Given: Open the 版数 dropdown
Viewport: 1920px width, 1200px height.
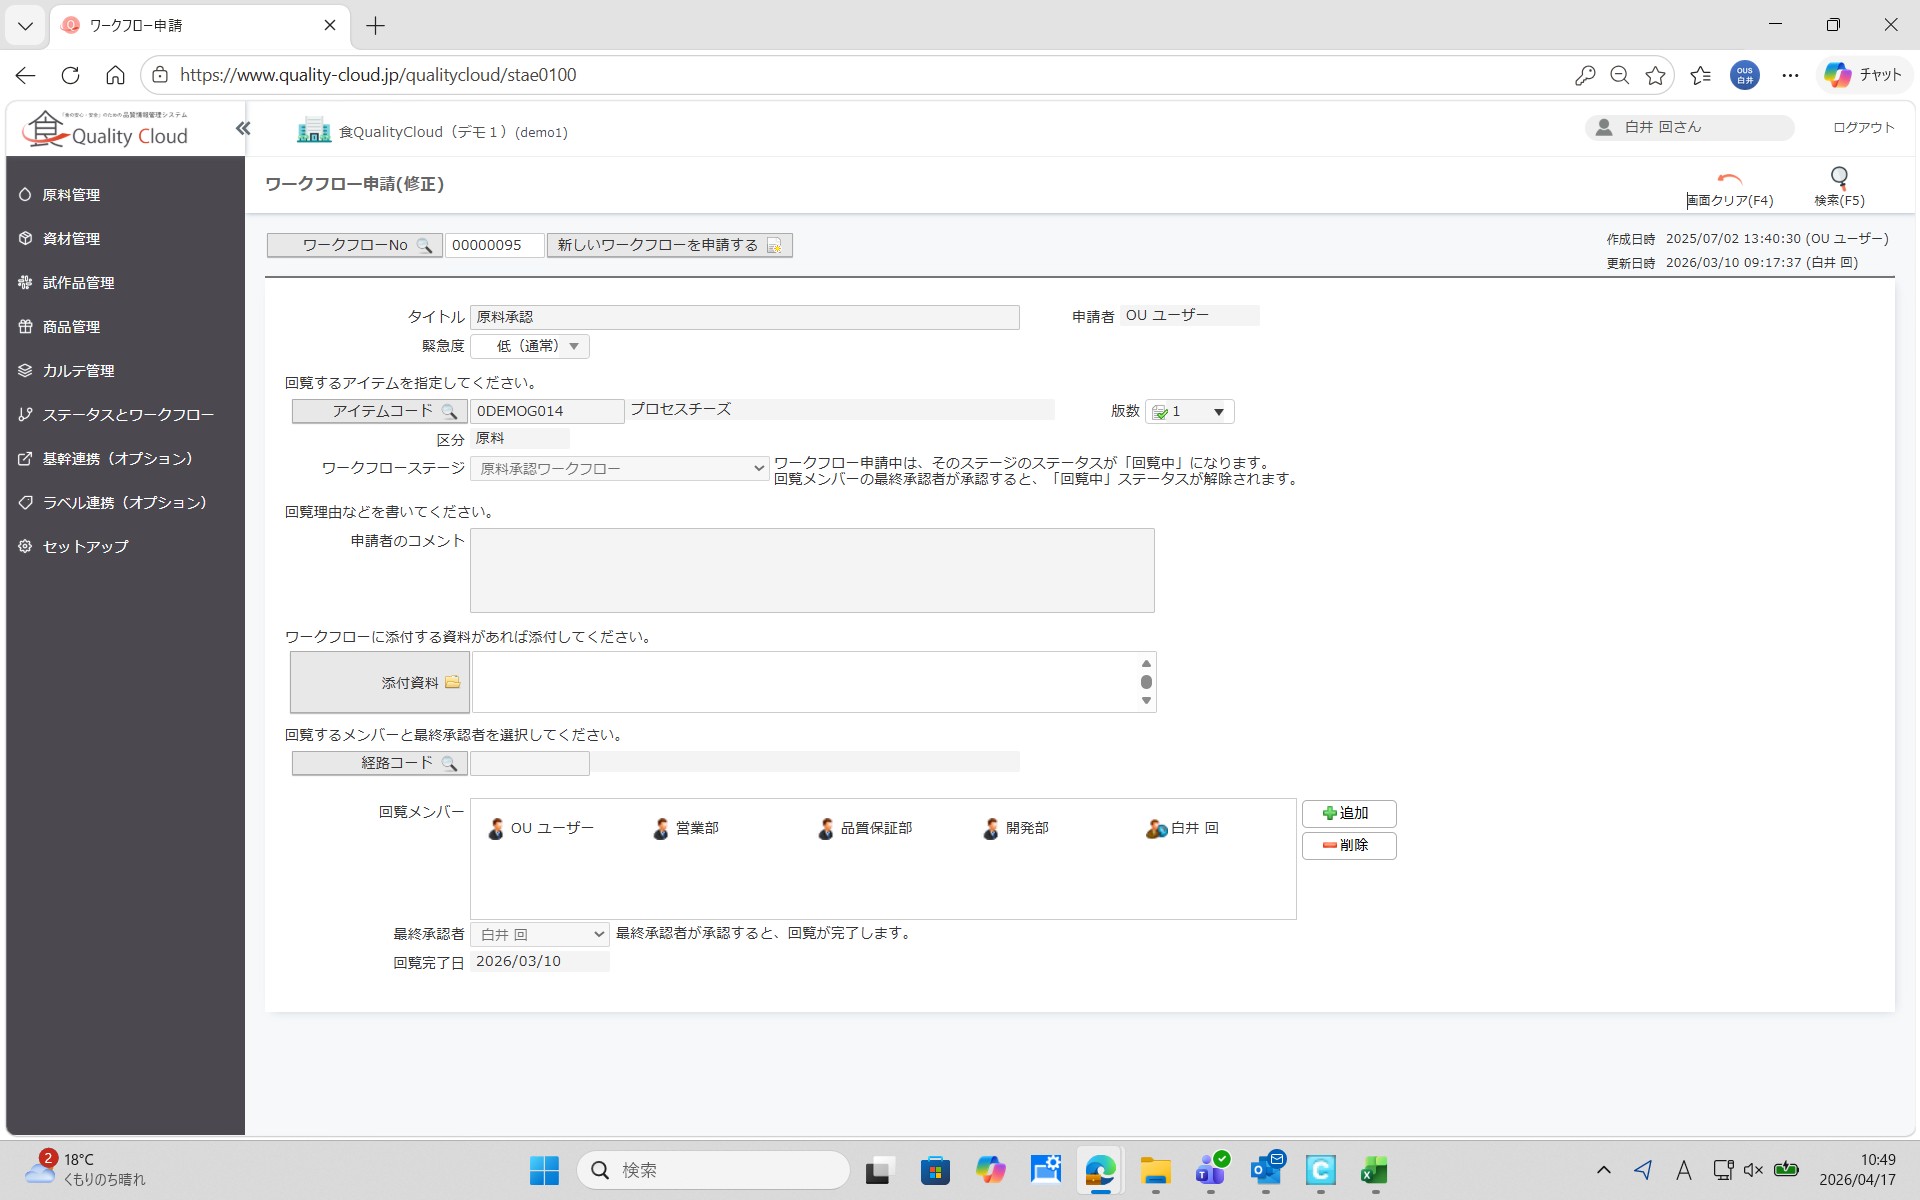Looking at the screenshot, I should coord(1190,411).
